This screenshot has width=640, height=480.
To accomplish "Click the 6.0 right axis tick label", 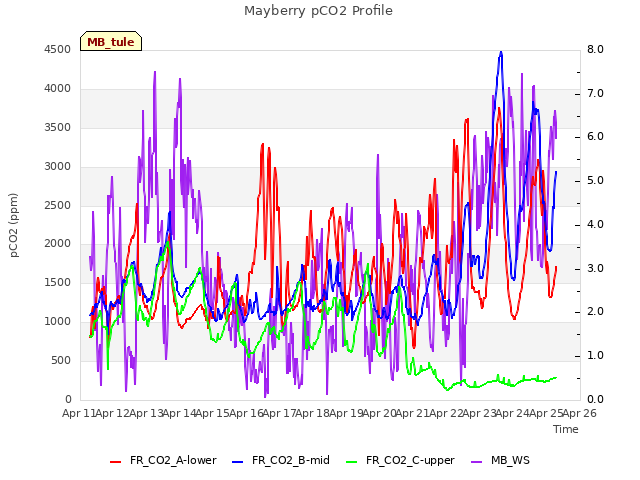I will click(595, 136).
